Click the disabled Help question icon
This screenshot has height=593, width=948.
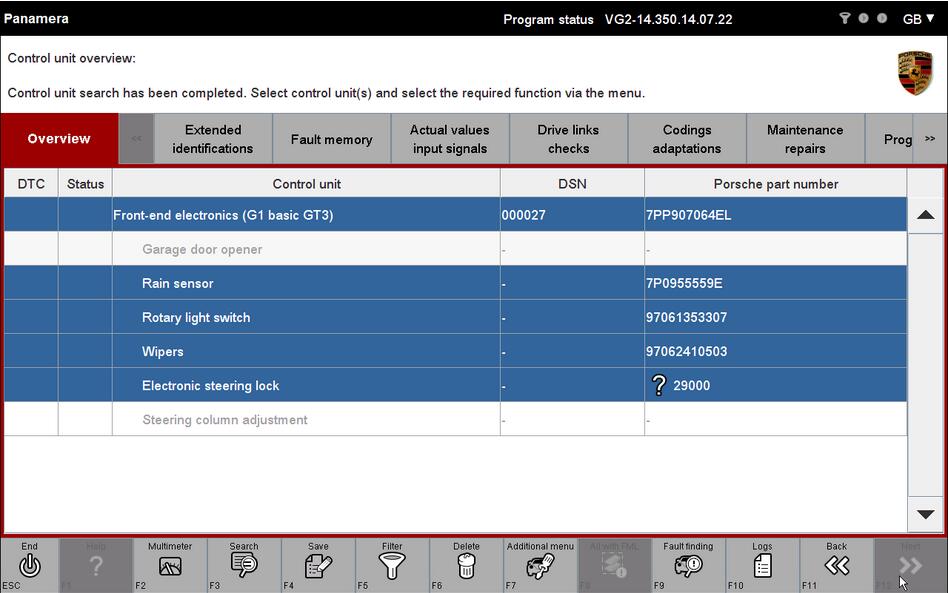pos(96,566)
